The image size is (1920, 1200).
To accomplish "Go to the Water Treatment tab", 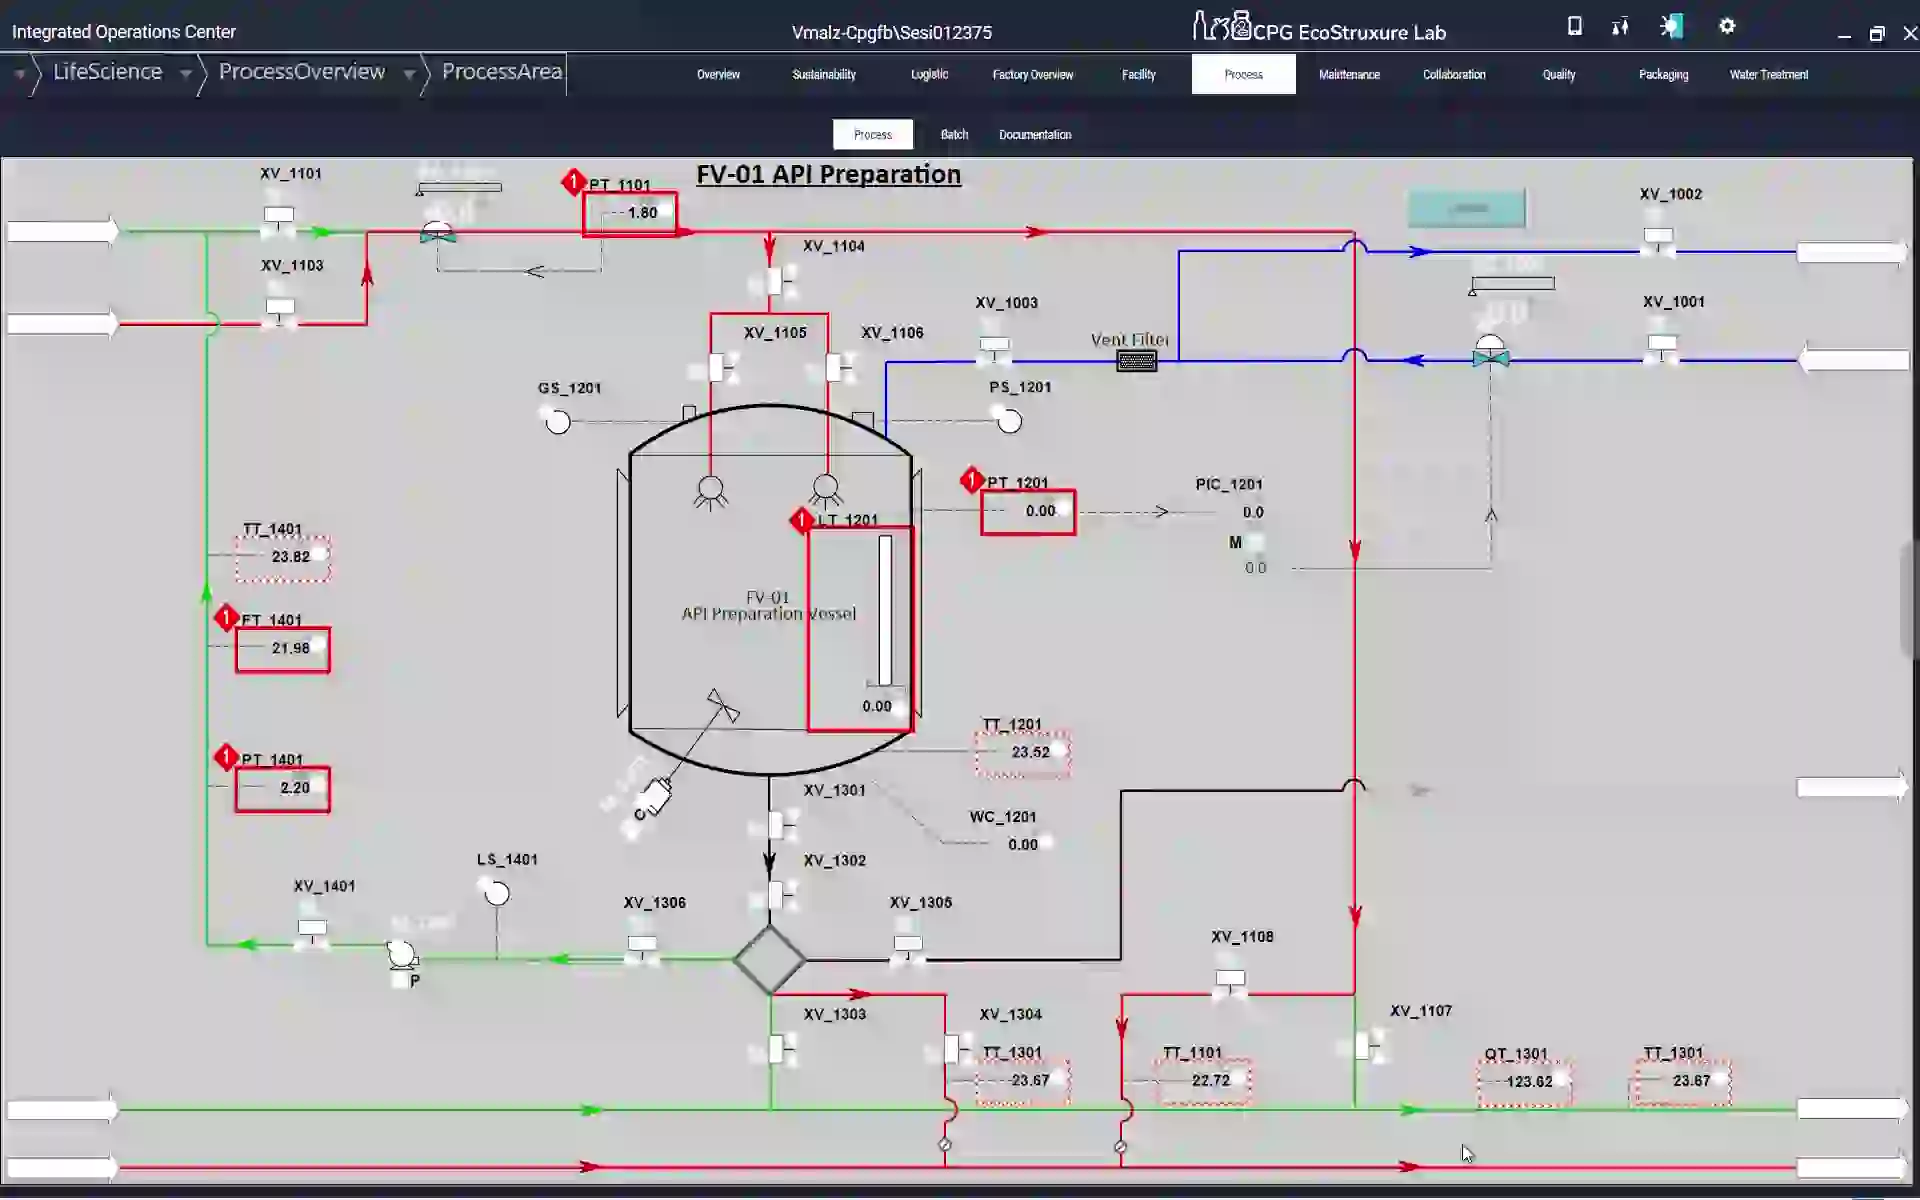I will [x=1769, y=75].
